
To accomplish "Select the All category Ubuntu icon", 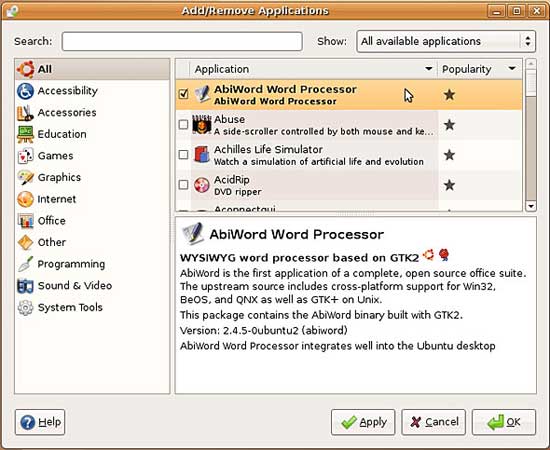I will [26, 69].
